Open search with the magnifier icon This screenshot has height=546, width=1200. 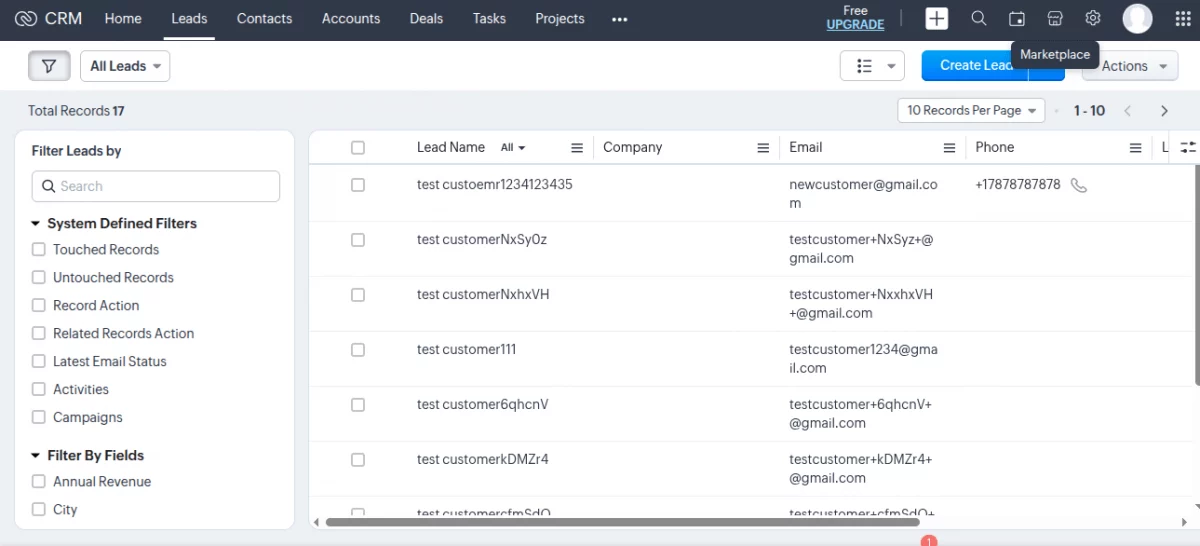click(979, 19)
